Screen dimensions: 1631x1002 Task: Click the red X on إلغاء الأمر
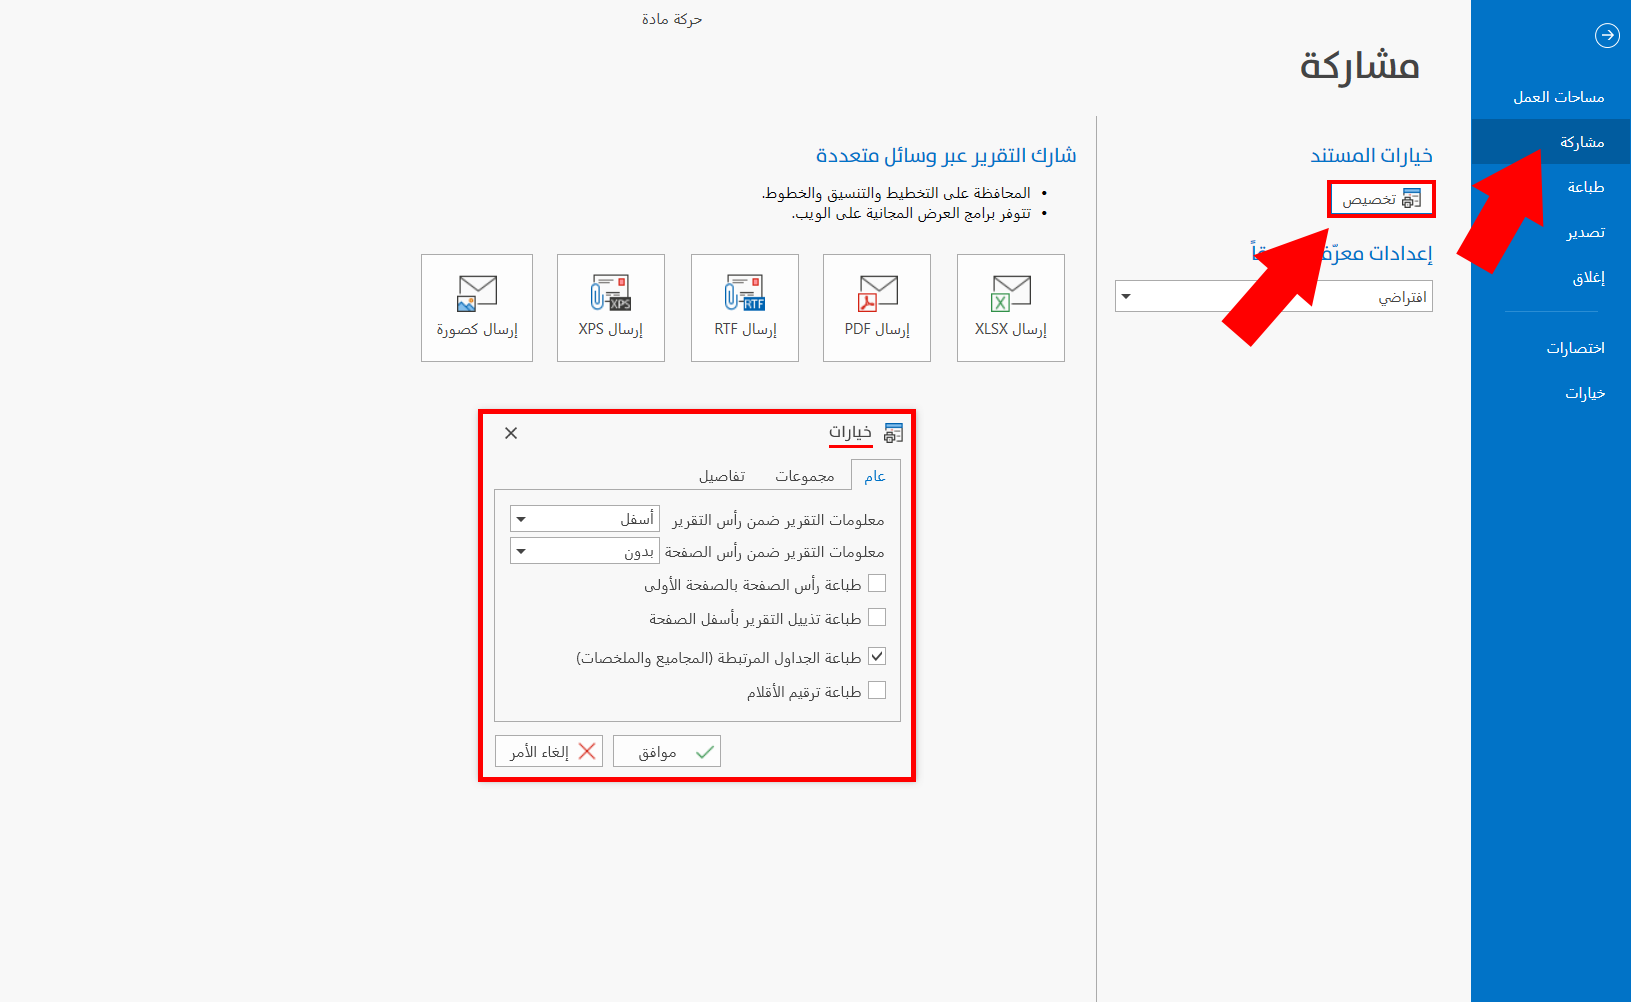pos(587,751)
